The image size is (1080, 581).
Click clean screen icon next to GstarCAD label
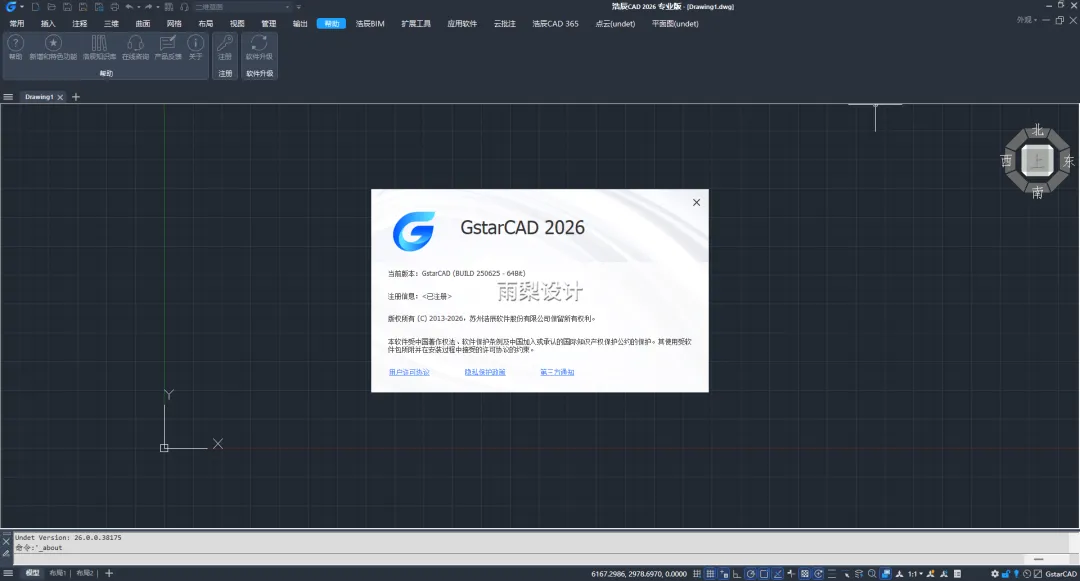point(1037,573)
